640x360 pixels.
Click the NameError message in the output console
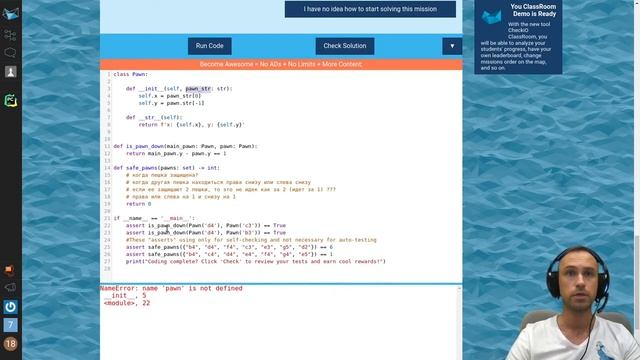(x=171, y=288)
